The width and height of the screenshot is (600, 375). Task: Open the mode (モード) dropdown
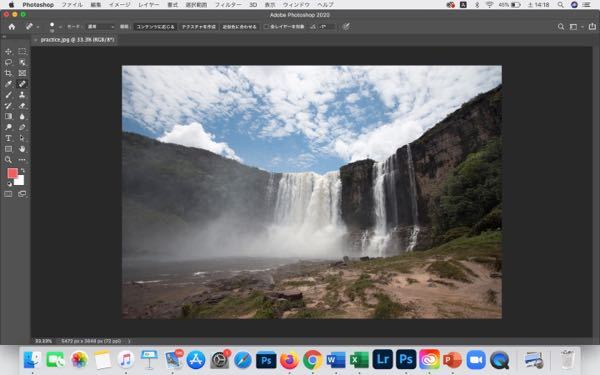click(x=100, y=27)
